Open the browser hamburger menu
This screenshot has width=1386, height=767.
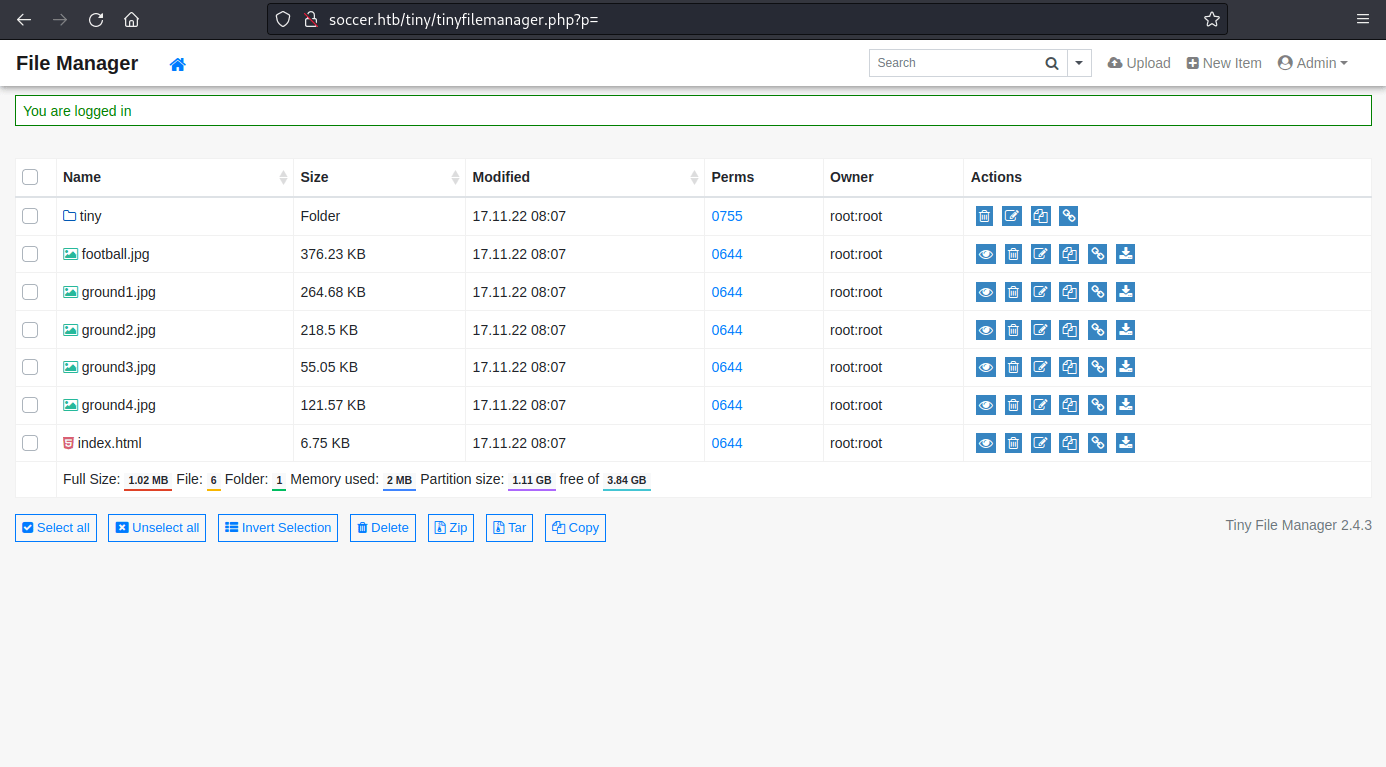tap(1362, 19)
